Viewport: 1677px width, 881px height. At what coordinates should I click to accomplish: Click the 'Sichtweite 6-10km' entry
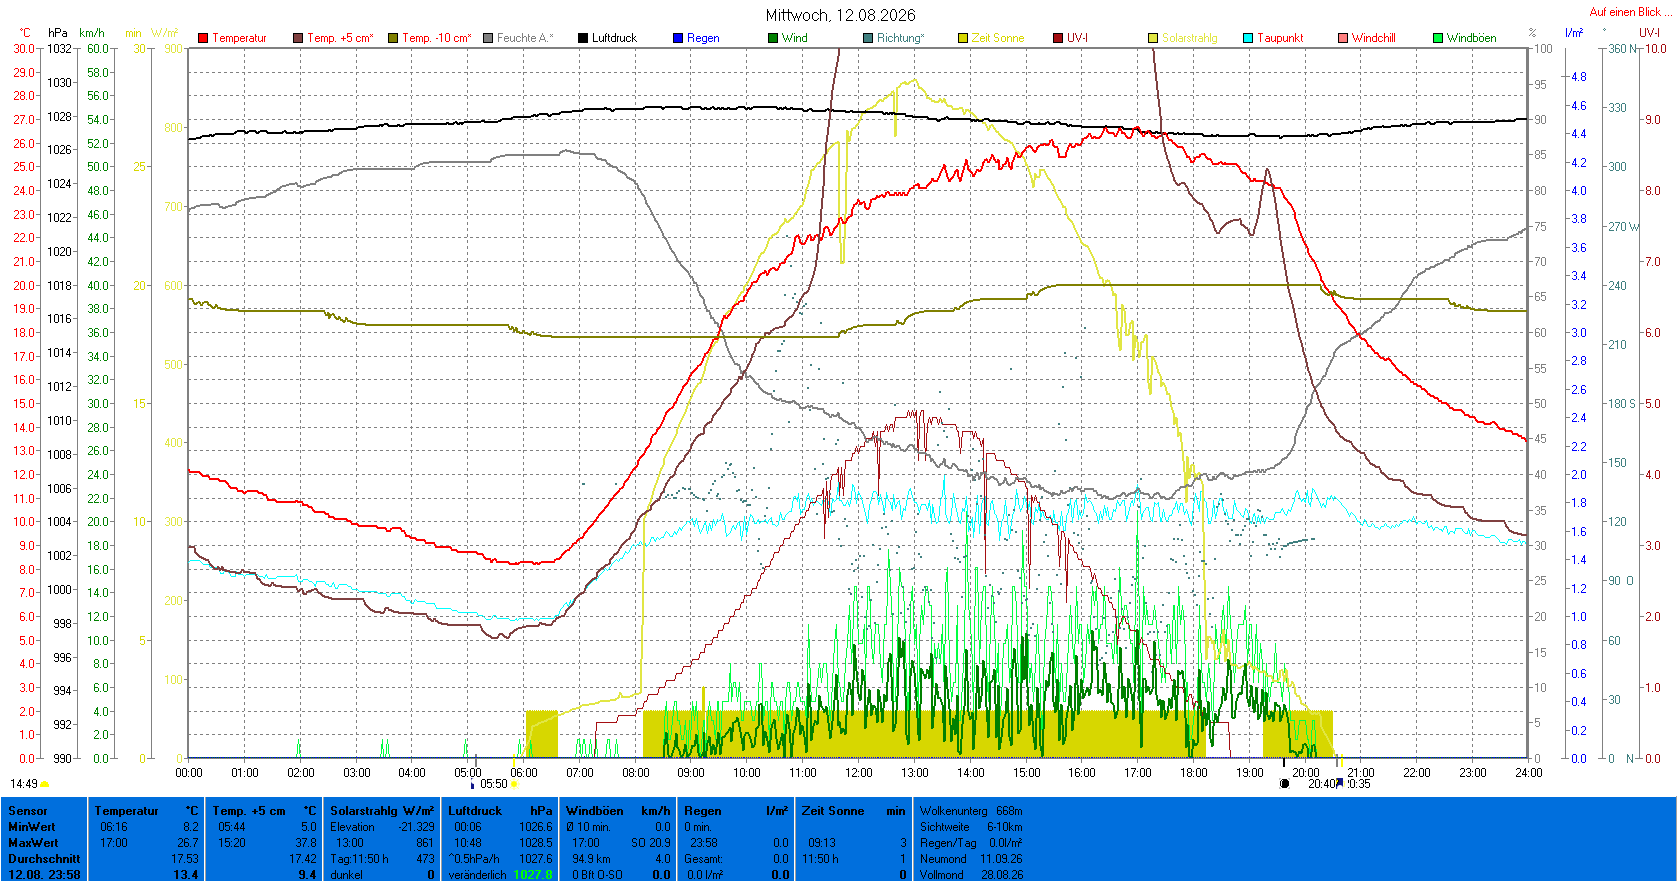[971, 827]
